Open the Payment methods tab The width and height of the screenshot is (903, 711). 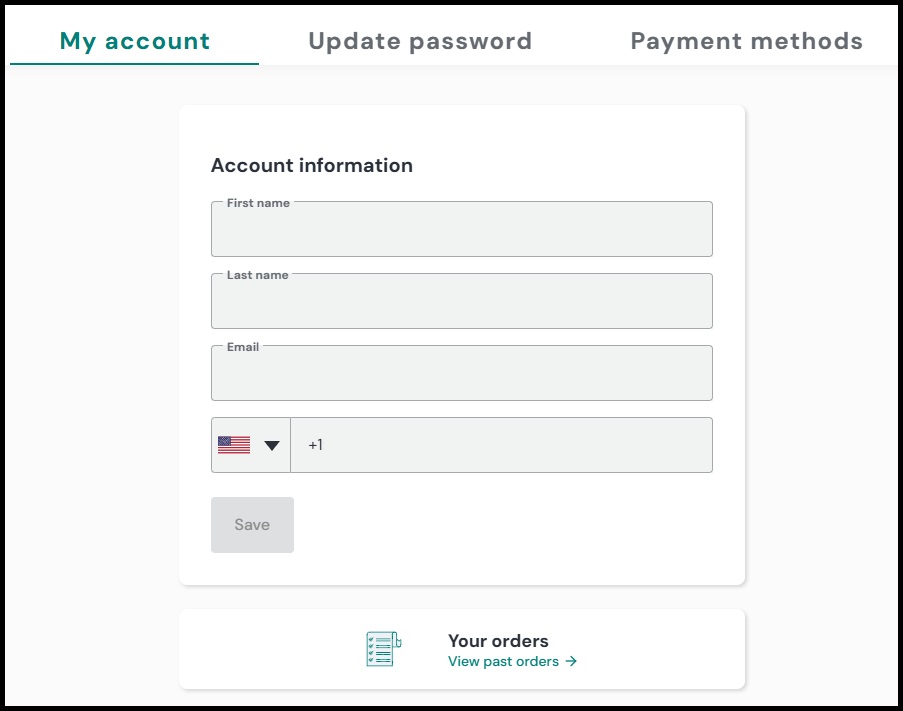click(x=746, y=40)
